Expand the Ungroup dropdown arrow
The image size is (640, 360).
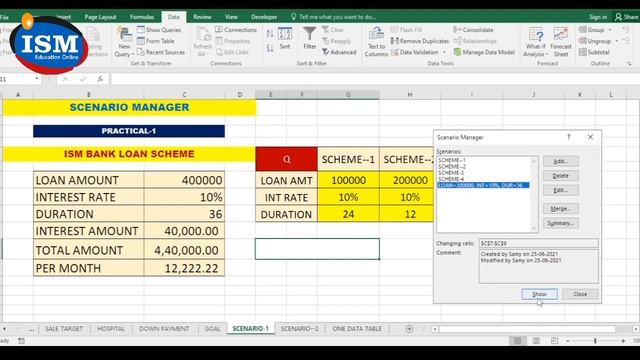pyautogui.click(x=616, y=41)
